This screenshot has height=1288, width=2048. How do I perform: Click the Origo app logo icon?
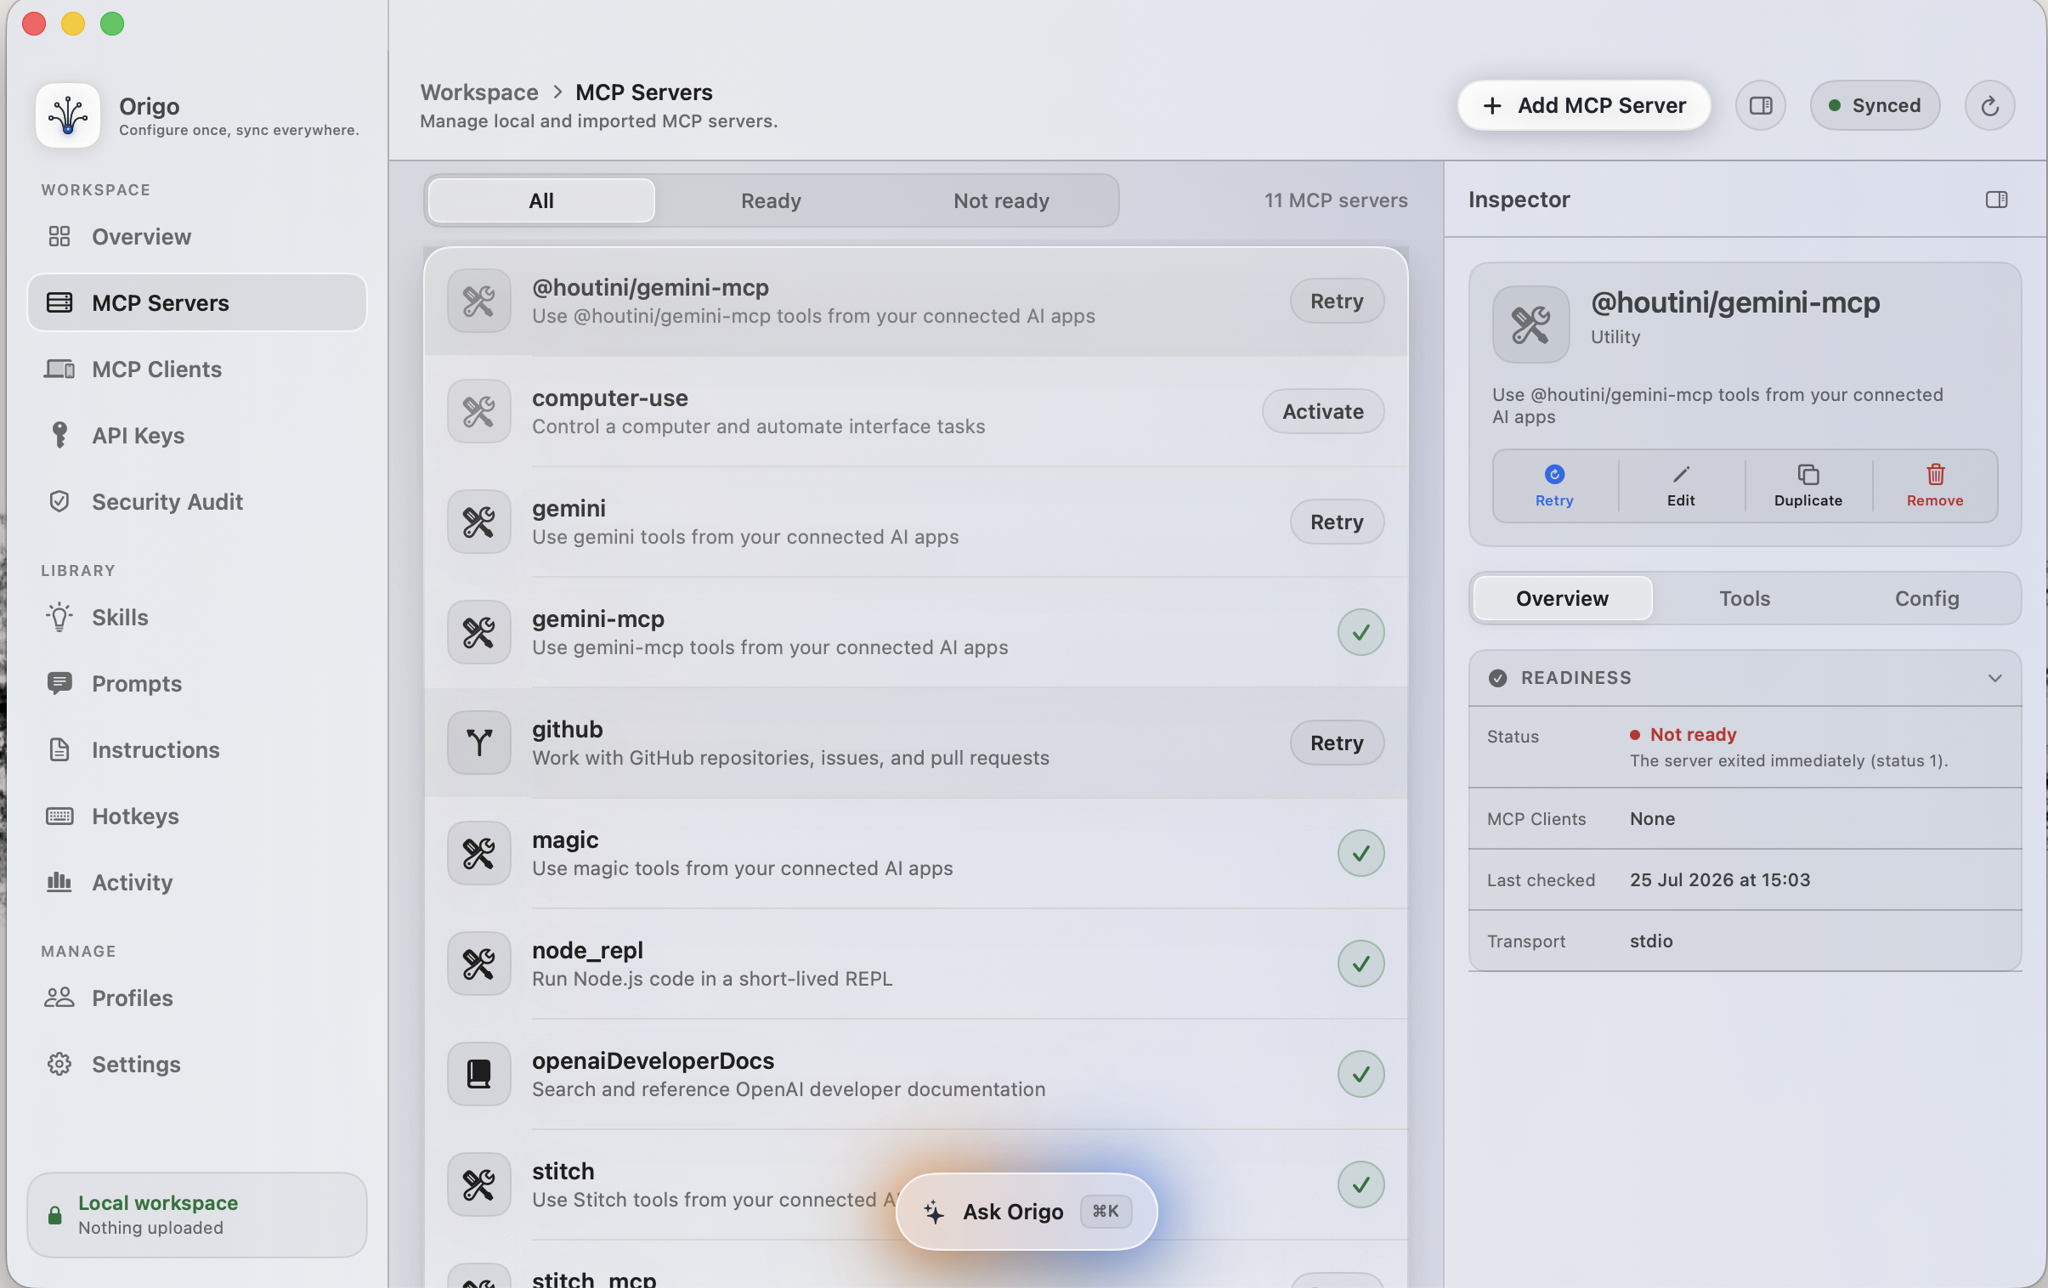pos(68,115)
